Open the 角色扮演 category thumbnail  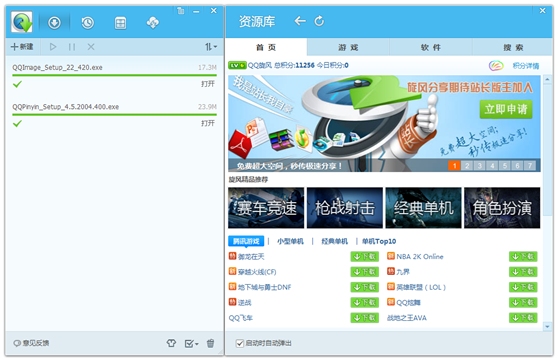(502, 208)
